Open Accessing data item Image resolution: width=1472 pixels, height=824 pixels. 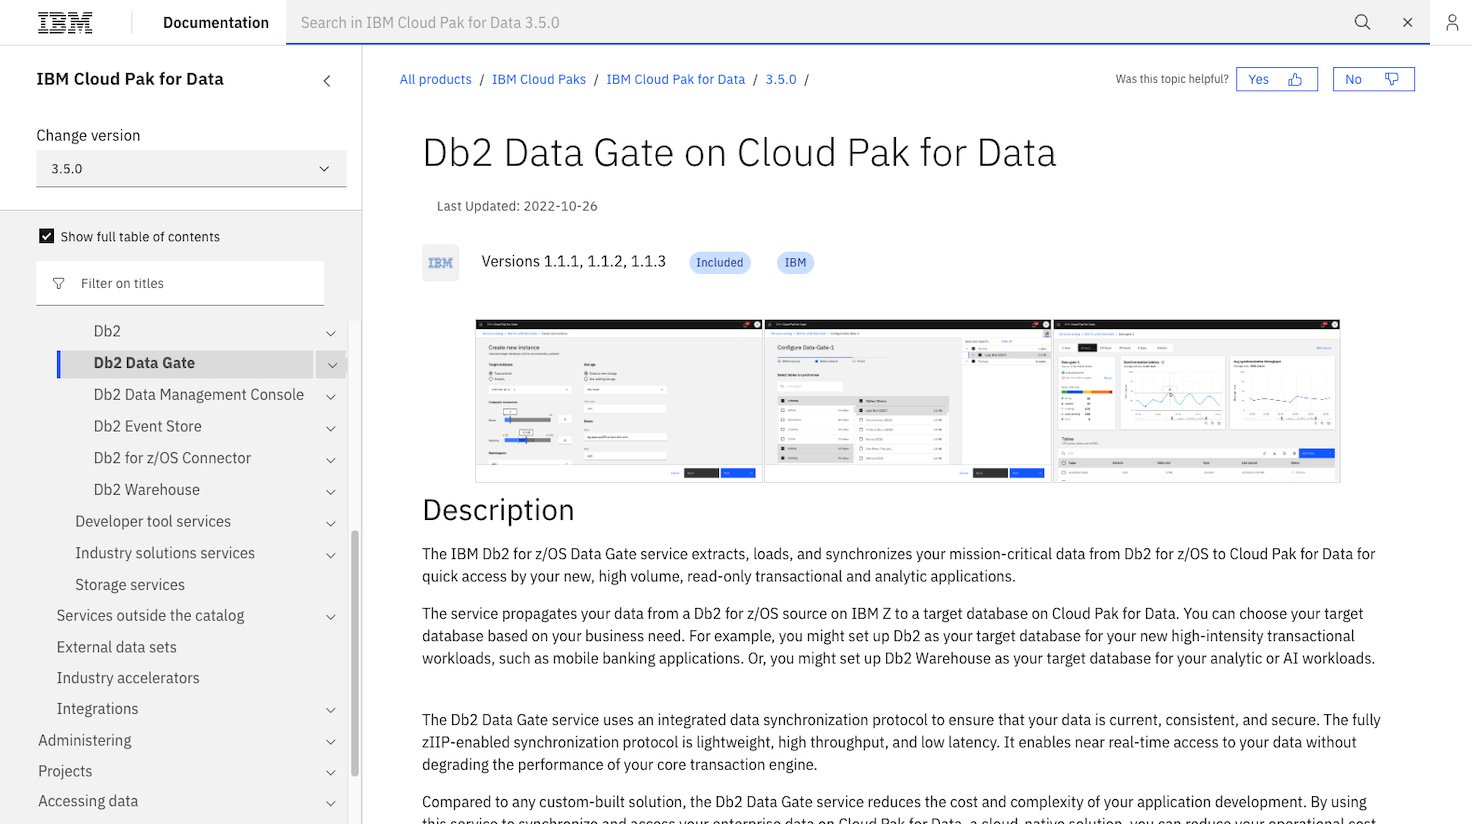pyautogui.click(x=88, y=801)
